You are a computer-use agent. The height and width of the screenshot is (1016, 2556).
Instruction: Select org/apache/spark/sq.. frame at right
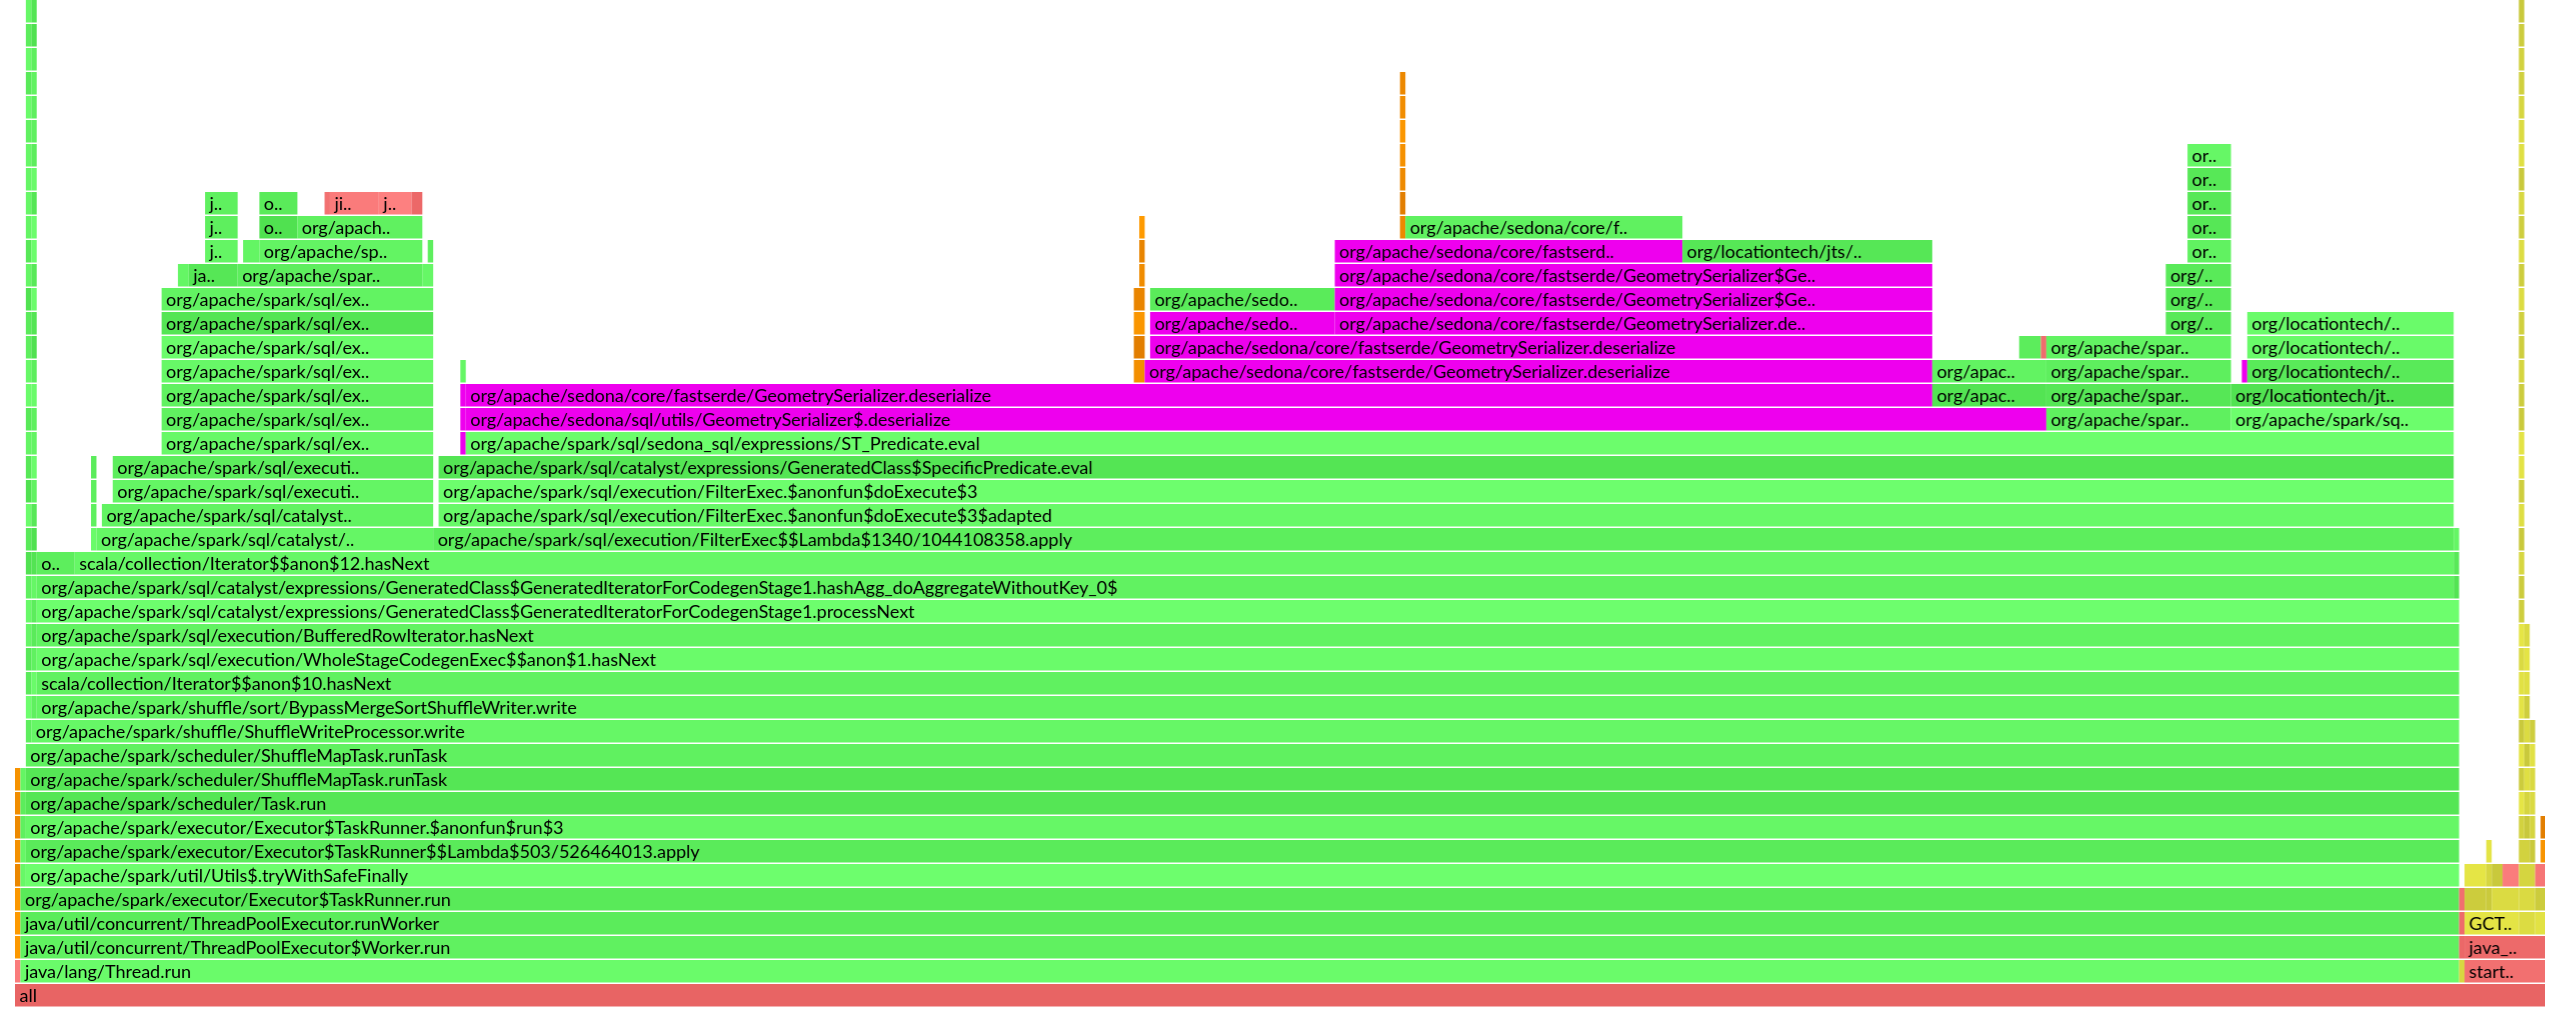click(x=2342, y=419)
